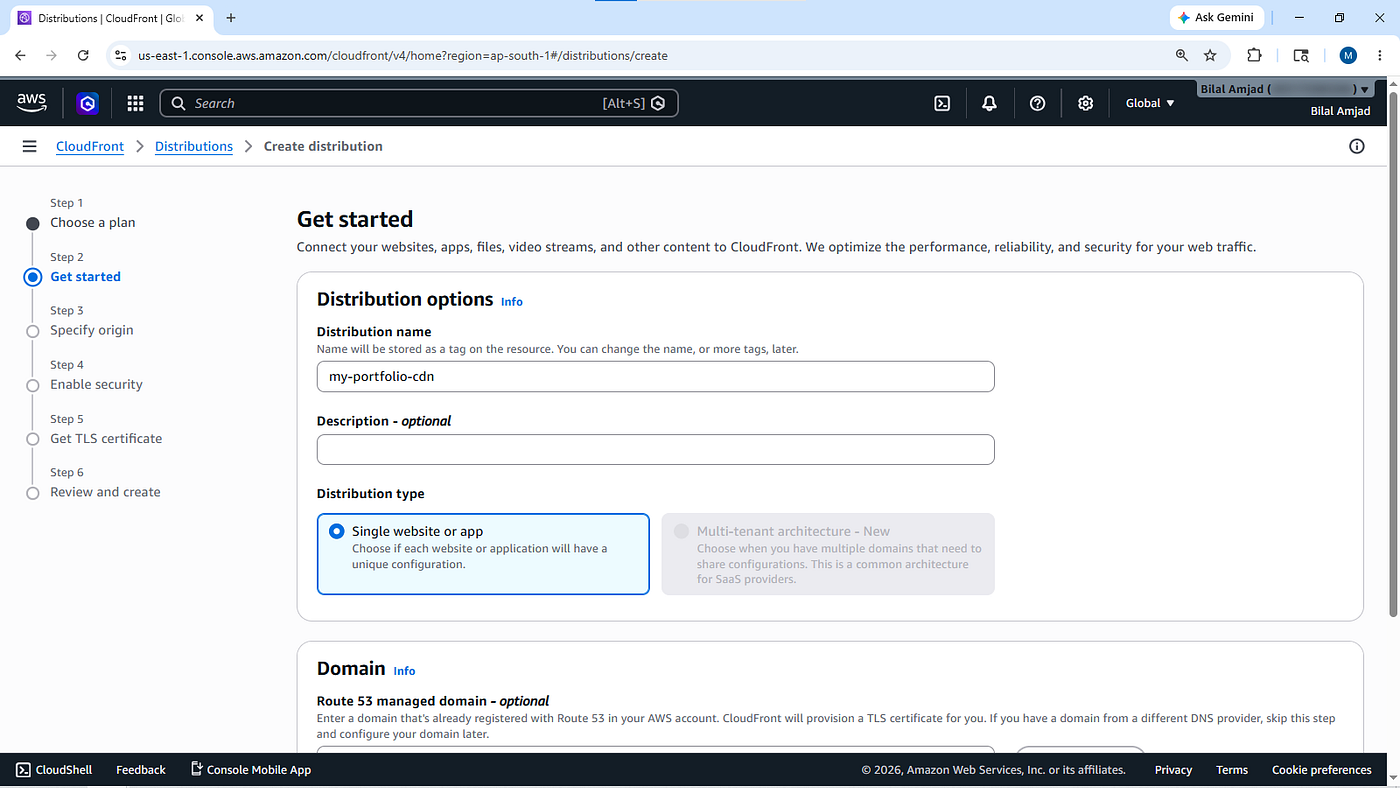The height and width of the screenshot is (788, 1400).
Task: Click the browser forward arrow
Action: pyautogui.click(x=52, y=56)
